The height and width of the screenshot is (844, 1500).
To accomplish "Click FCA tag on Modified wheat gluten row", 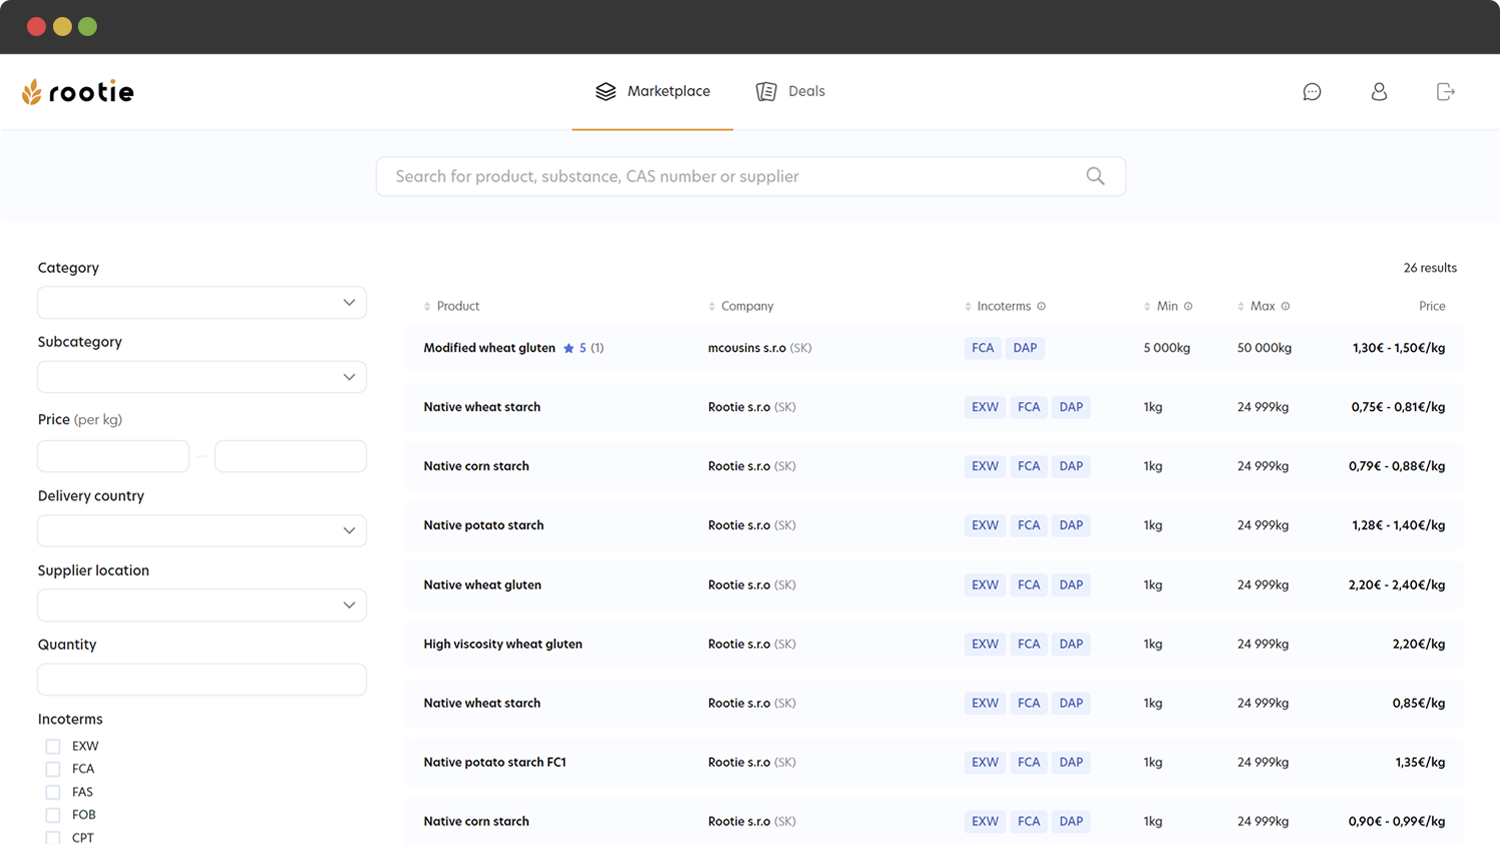I will pyautogui.click(x=983, y=348).
